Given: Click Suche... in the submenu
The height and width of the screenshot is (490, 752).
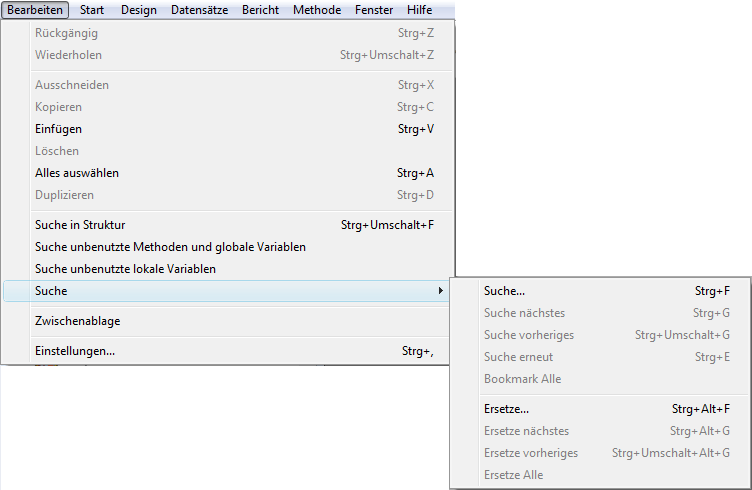Looking at the screenshot, I should (x=504, y=291).
